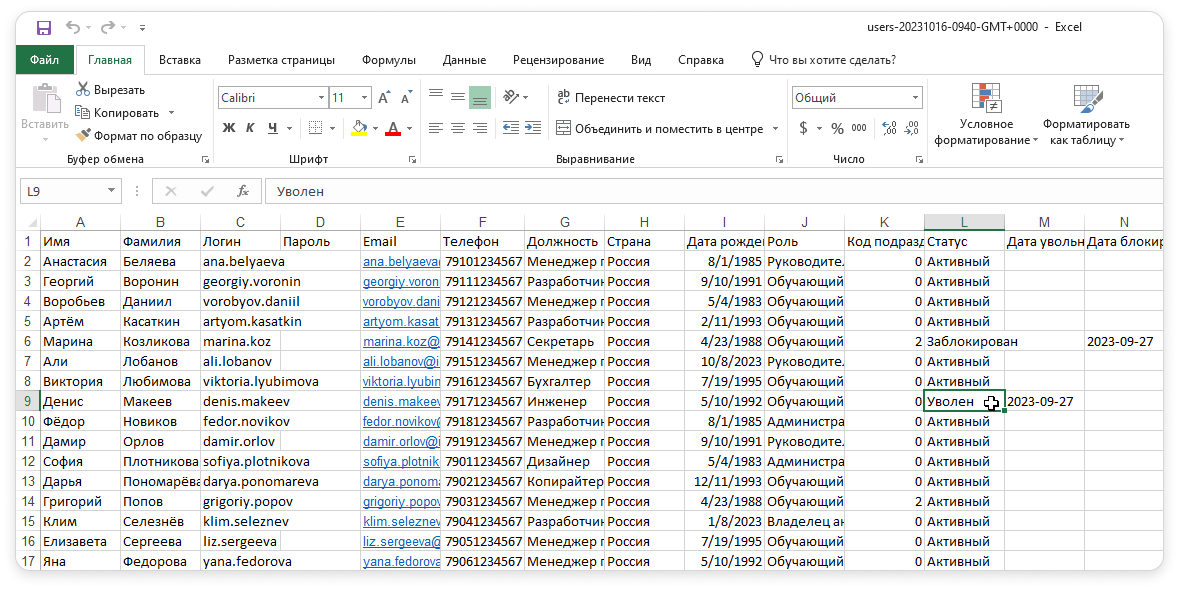1179x590 pixels.
Task: Center text horizontally
Action: (457, 129)
